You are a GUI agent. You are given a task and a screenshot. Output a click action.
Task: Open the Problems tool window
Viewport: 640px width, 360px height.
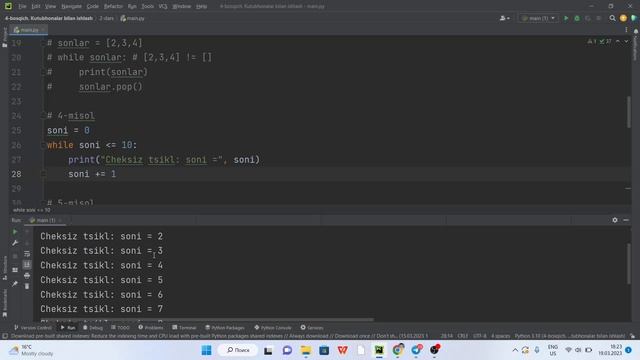151,327
